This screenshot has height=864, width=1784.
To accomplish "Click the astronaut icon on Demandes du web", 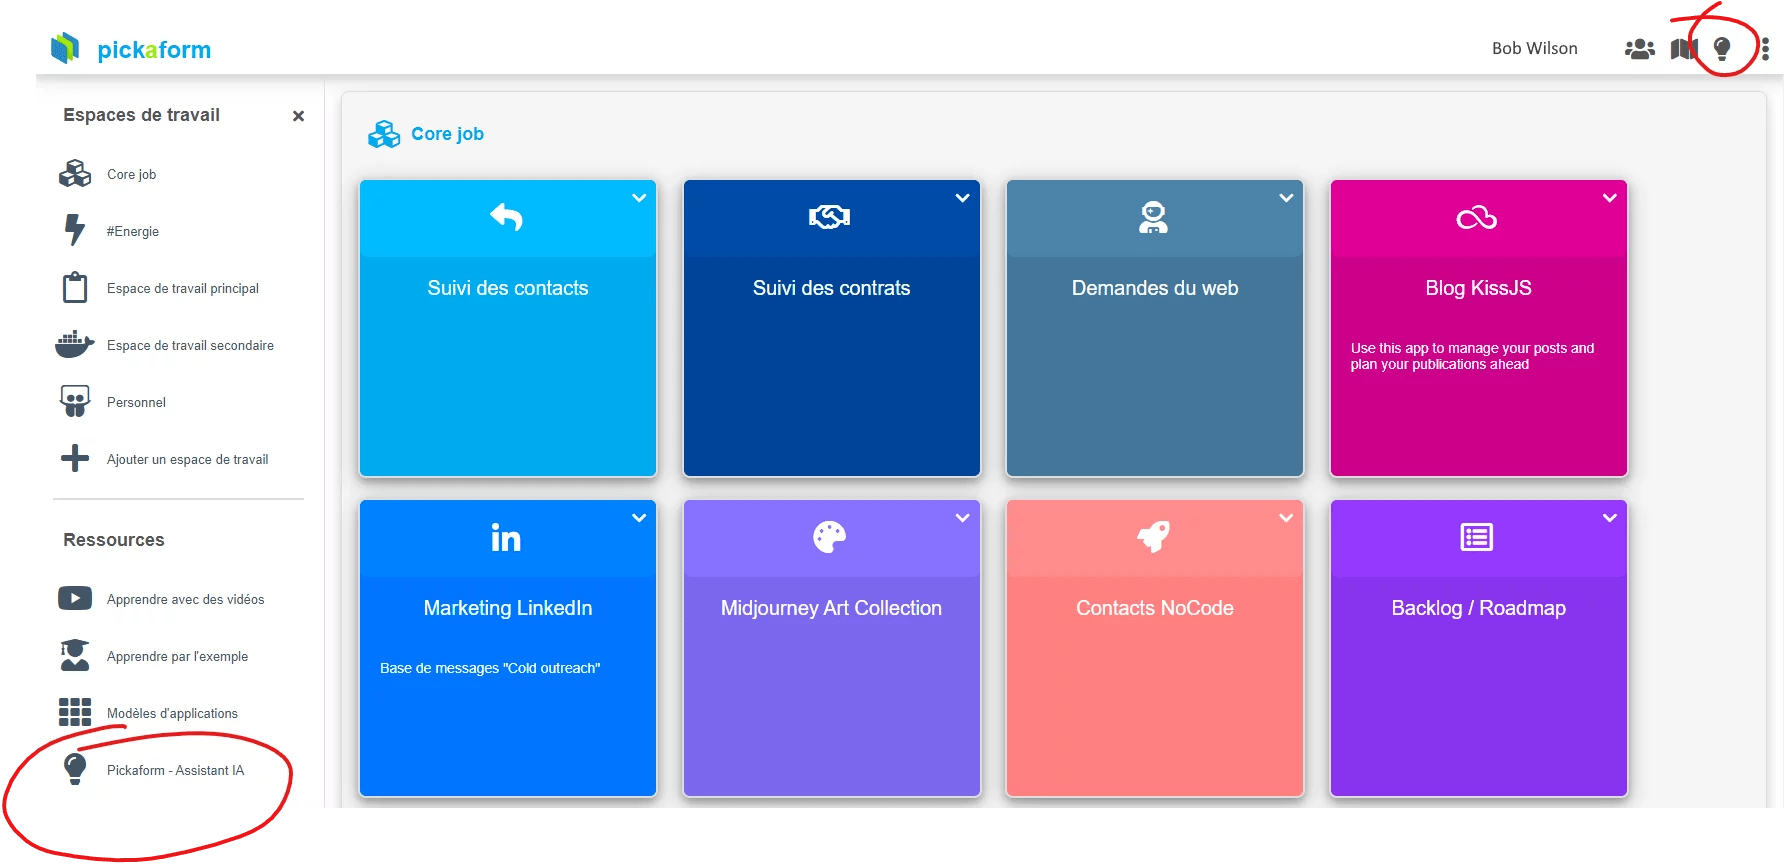I will [x=1154, y=217].
